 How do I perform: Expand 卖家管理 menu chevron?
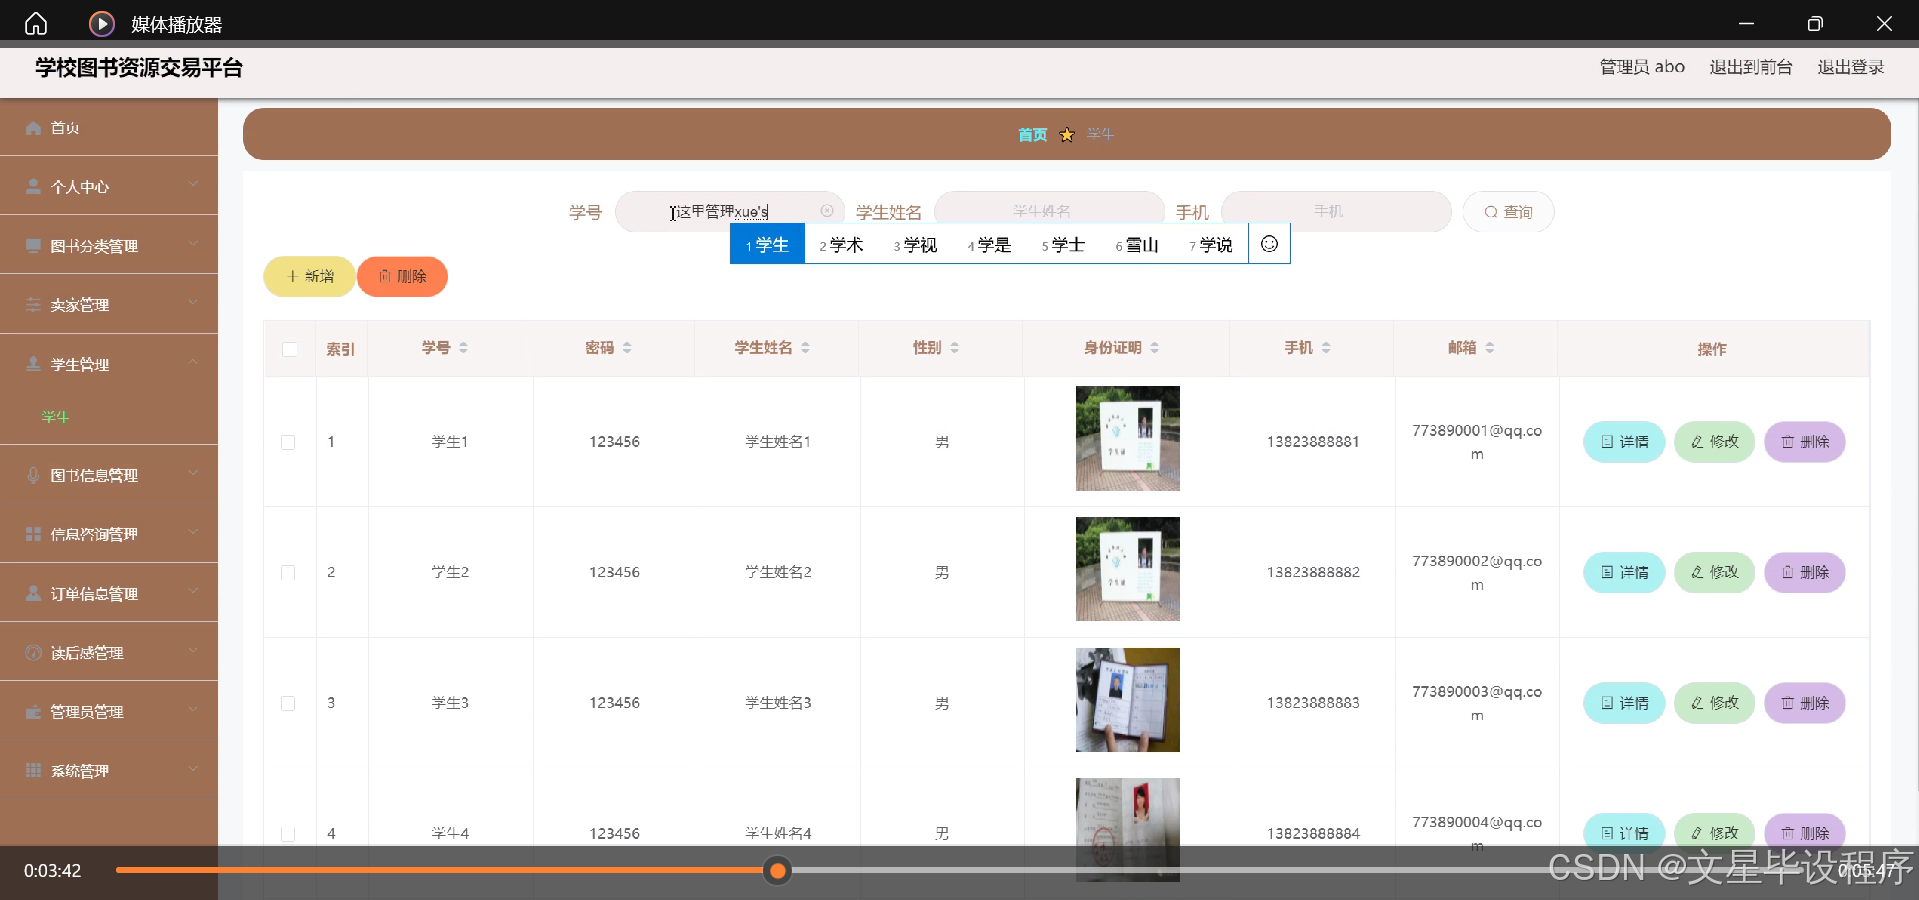click(x=193, y=303)
